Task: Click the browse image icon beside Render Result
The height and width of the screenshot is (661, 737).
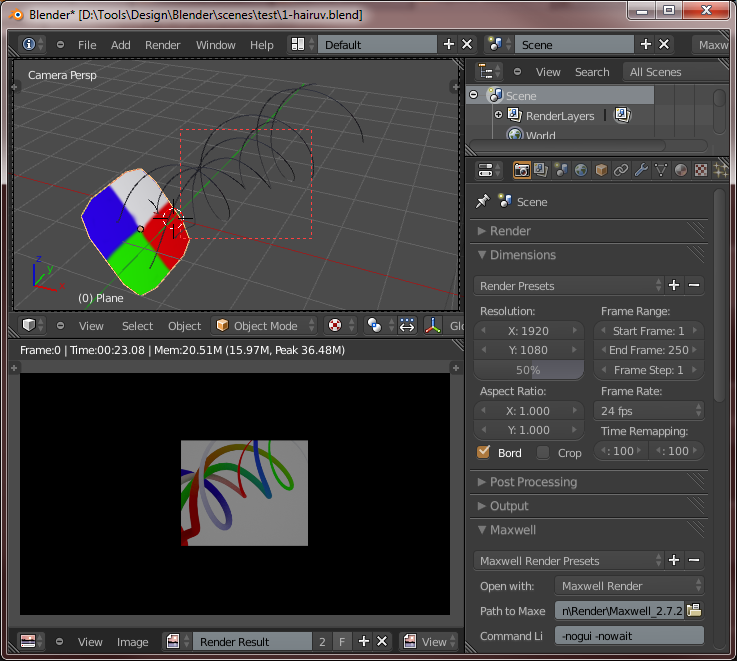Action: click(177, 641)
